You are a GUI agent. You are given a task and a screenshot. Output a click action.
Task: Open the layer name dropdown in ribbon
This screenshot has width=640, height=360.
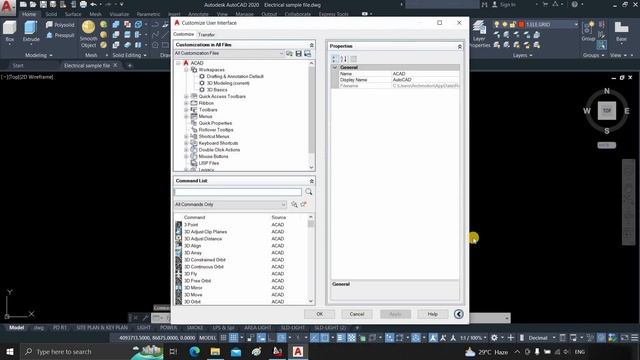coord(576,24)
